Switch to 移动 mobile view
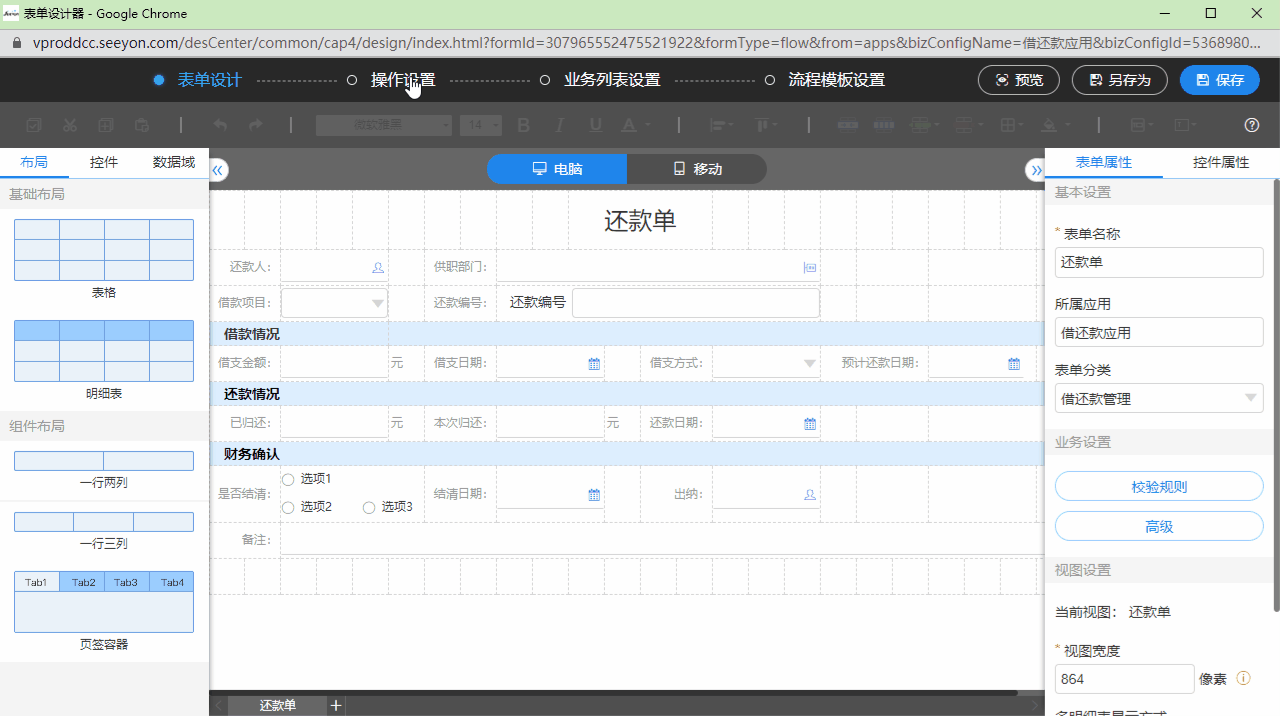Screen dimensions: 1280x716 [x=697, y=169]
